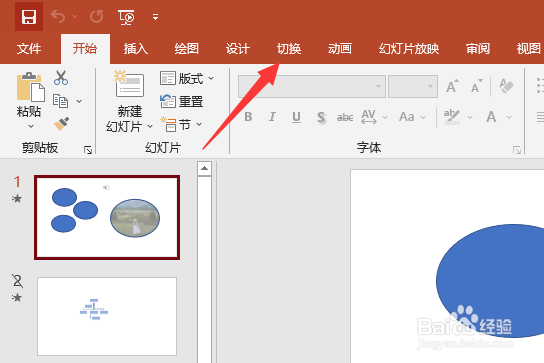Click the Copy icon
Screen dimensions: 544x363
click(60, 101)
